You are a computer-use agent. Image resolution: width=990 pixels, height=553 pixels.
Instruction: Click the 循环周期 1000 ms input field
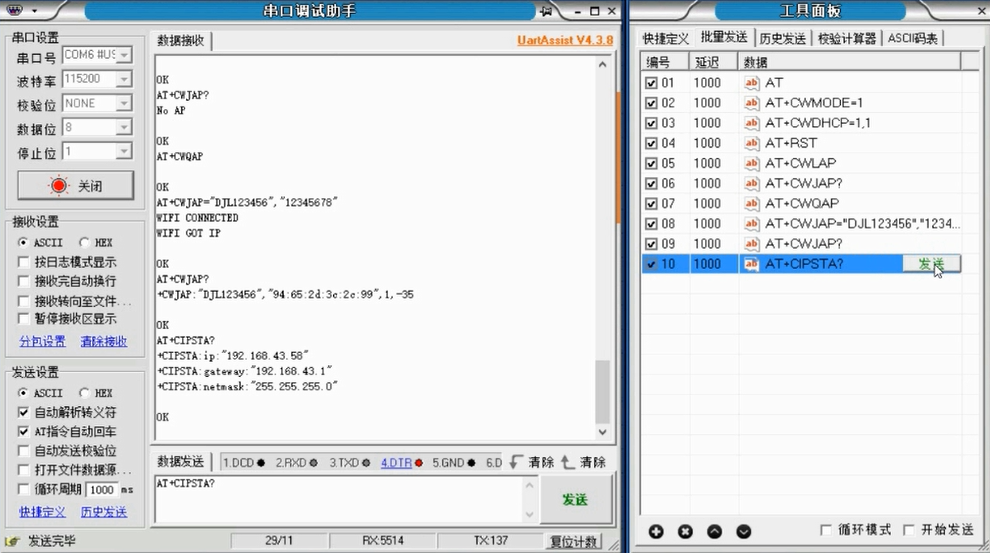click(x=102, y=490)
